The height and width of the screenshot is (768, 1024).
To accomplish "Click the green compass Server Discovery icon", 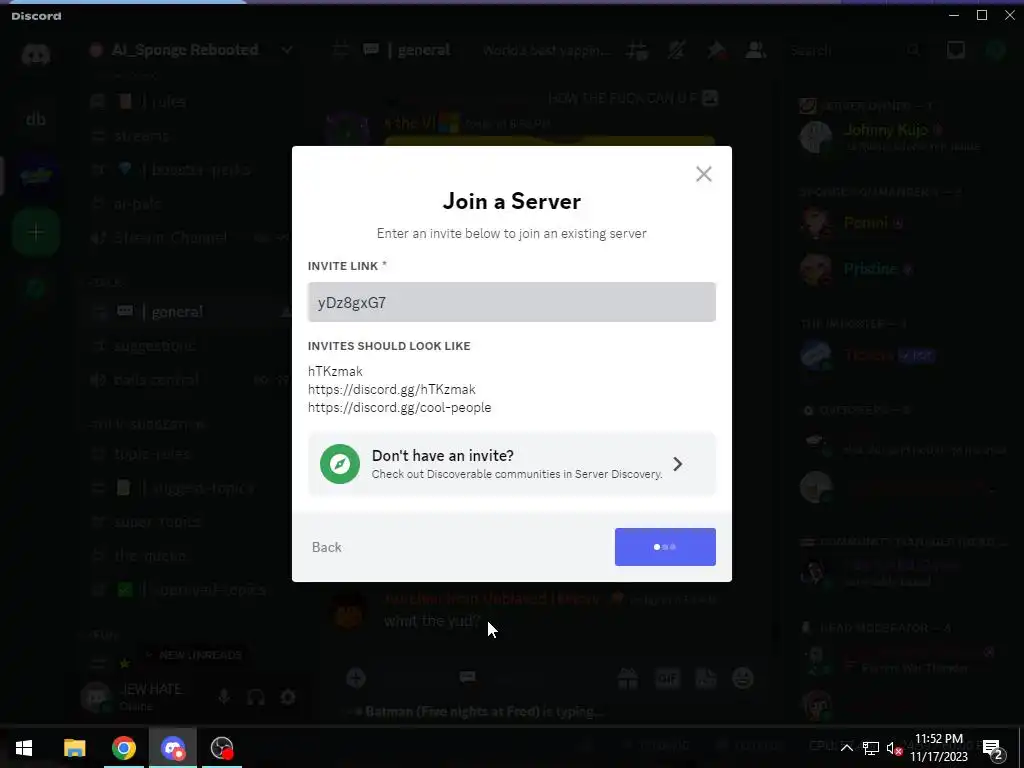I will click(340, 464).
